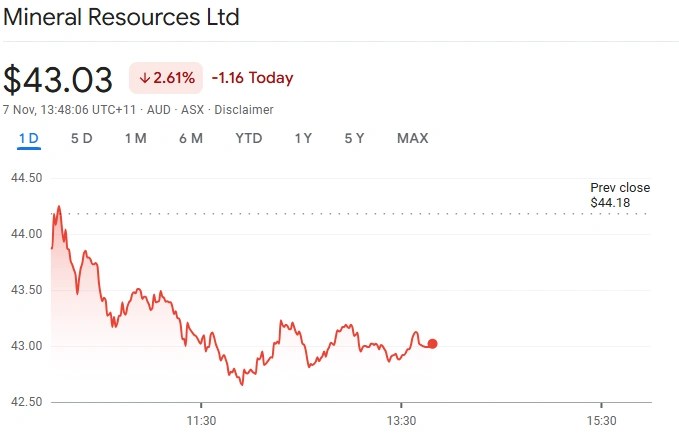This screenshot has height=444, width=679.
Task: Click the red current price dot on the chart
Action: click(432, 344)
